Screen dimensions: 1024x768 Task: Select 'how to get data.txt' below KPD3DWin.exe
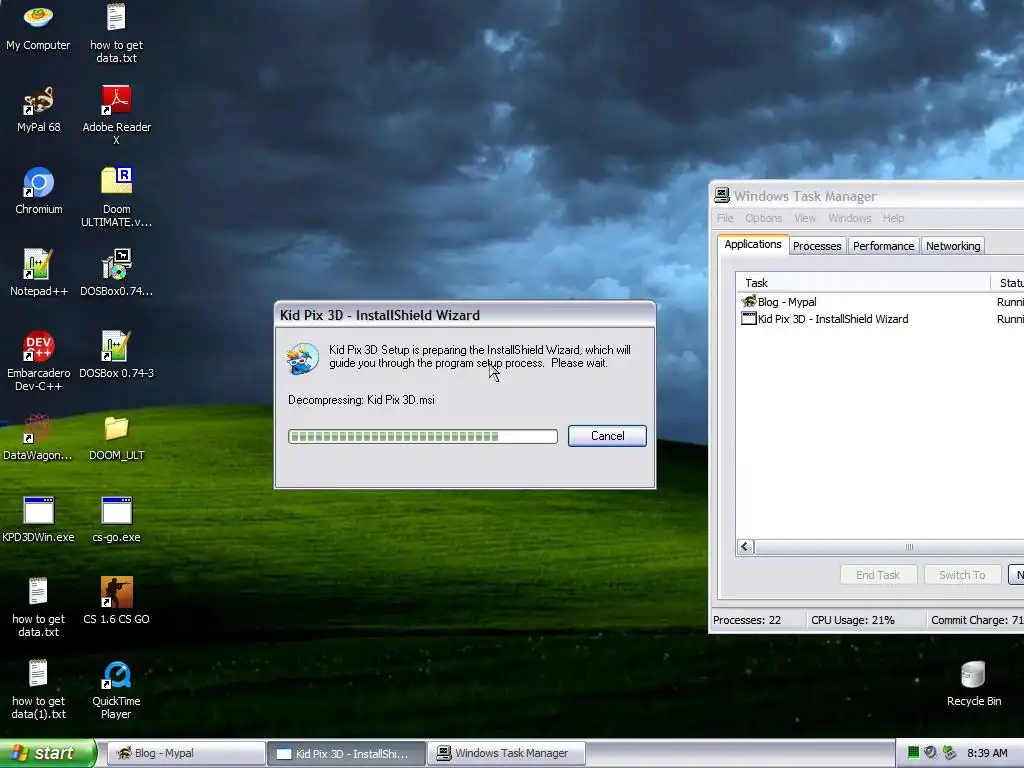coord(38,607)
